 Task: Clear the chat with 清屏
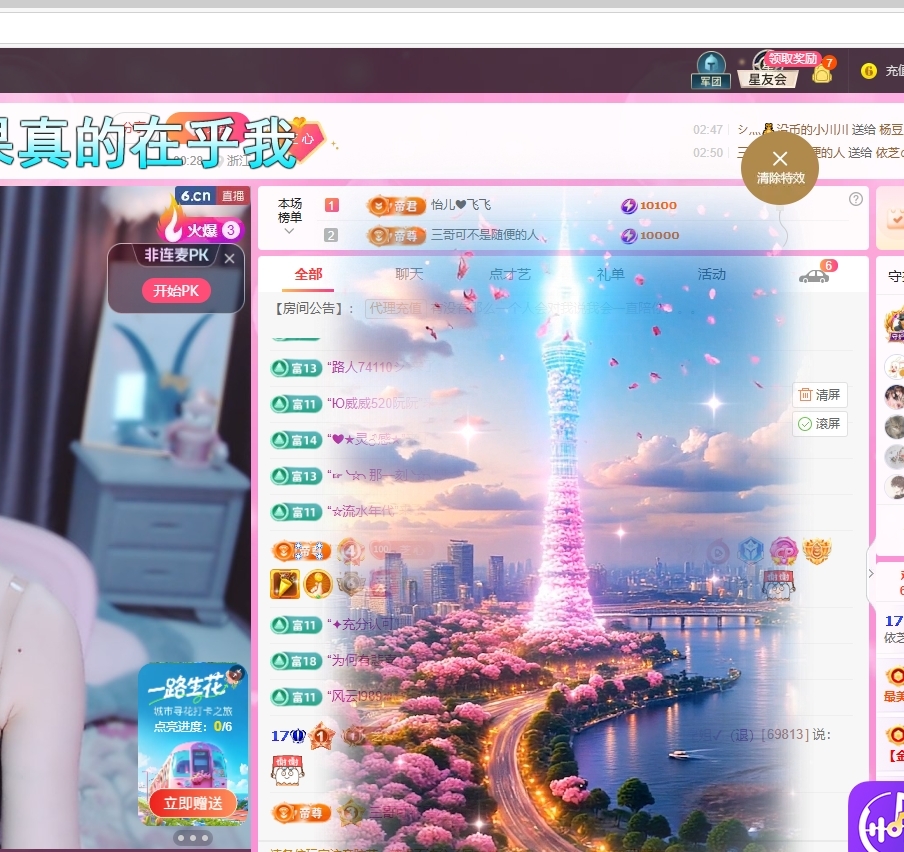pyautogui.click(x=819, y=395)
